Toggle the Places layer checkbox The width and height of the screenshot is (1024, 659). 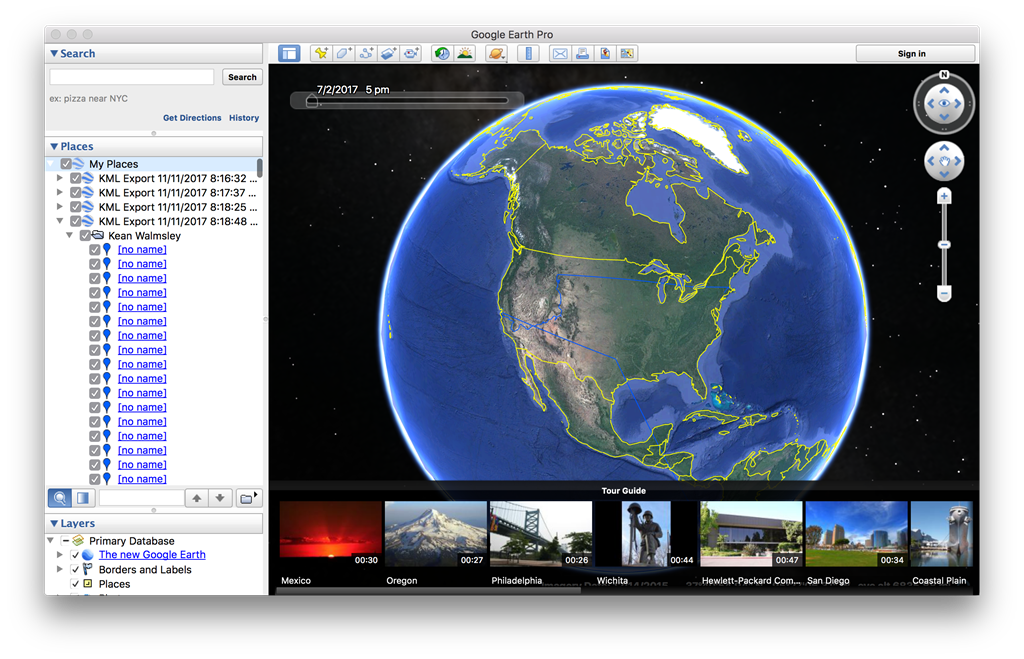click(x=75, y=584)
